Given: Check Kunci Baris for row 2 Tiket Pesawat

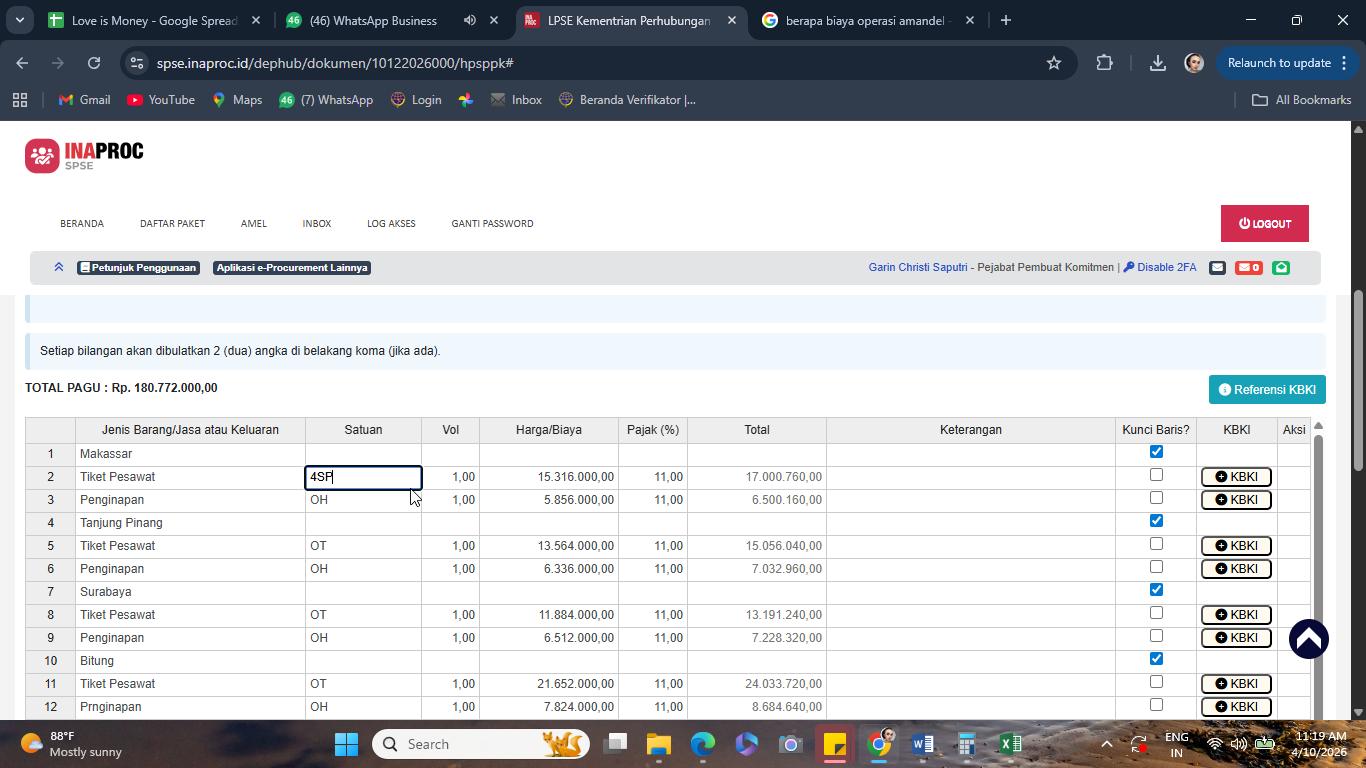Looking at the screenshot, I should [x=1156, y=475].
